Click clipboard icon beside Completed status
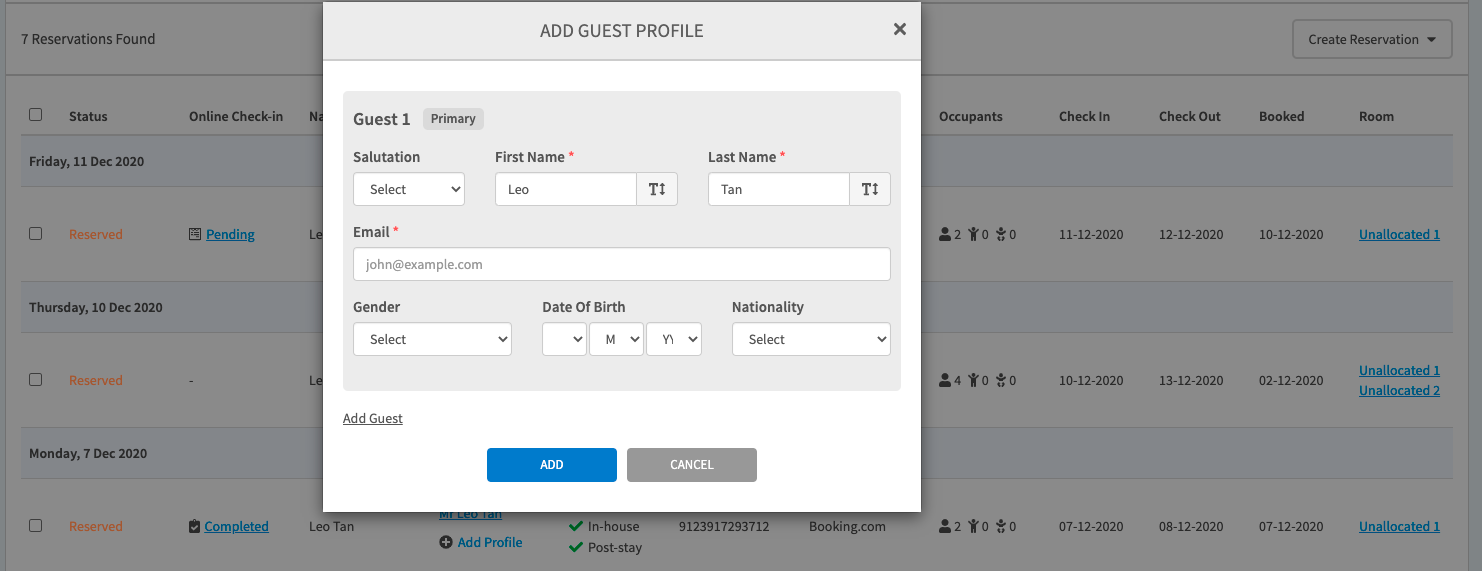 (194, 526)
